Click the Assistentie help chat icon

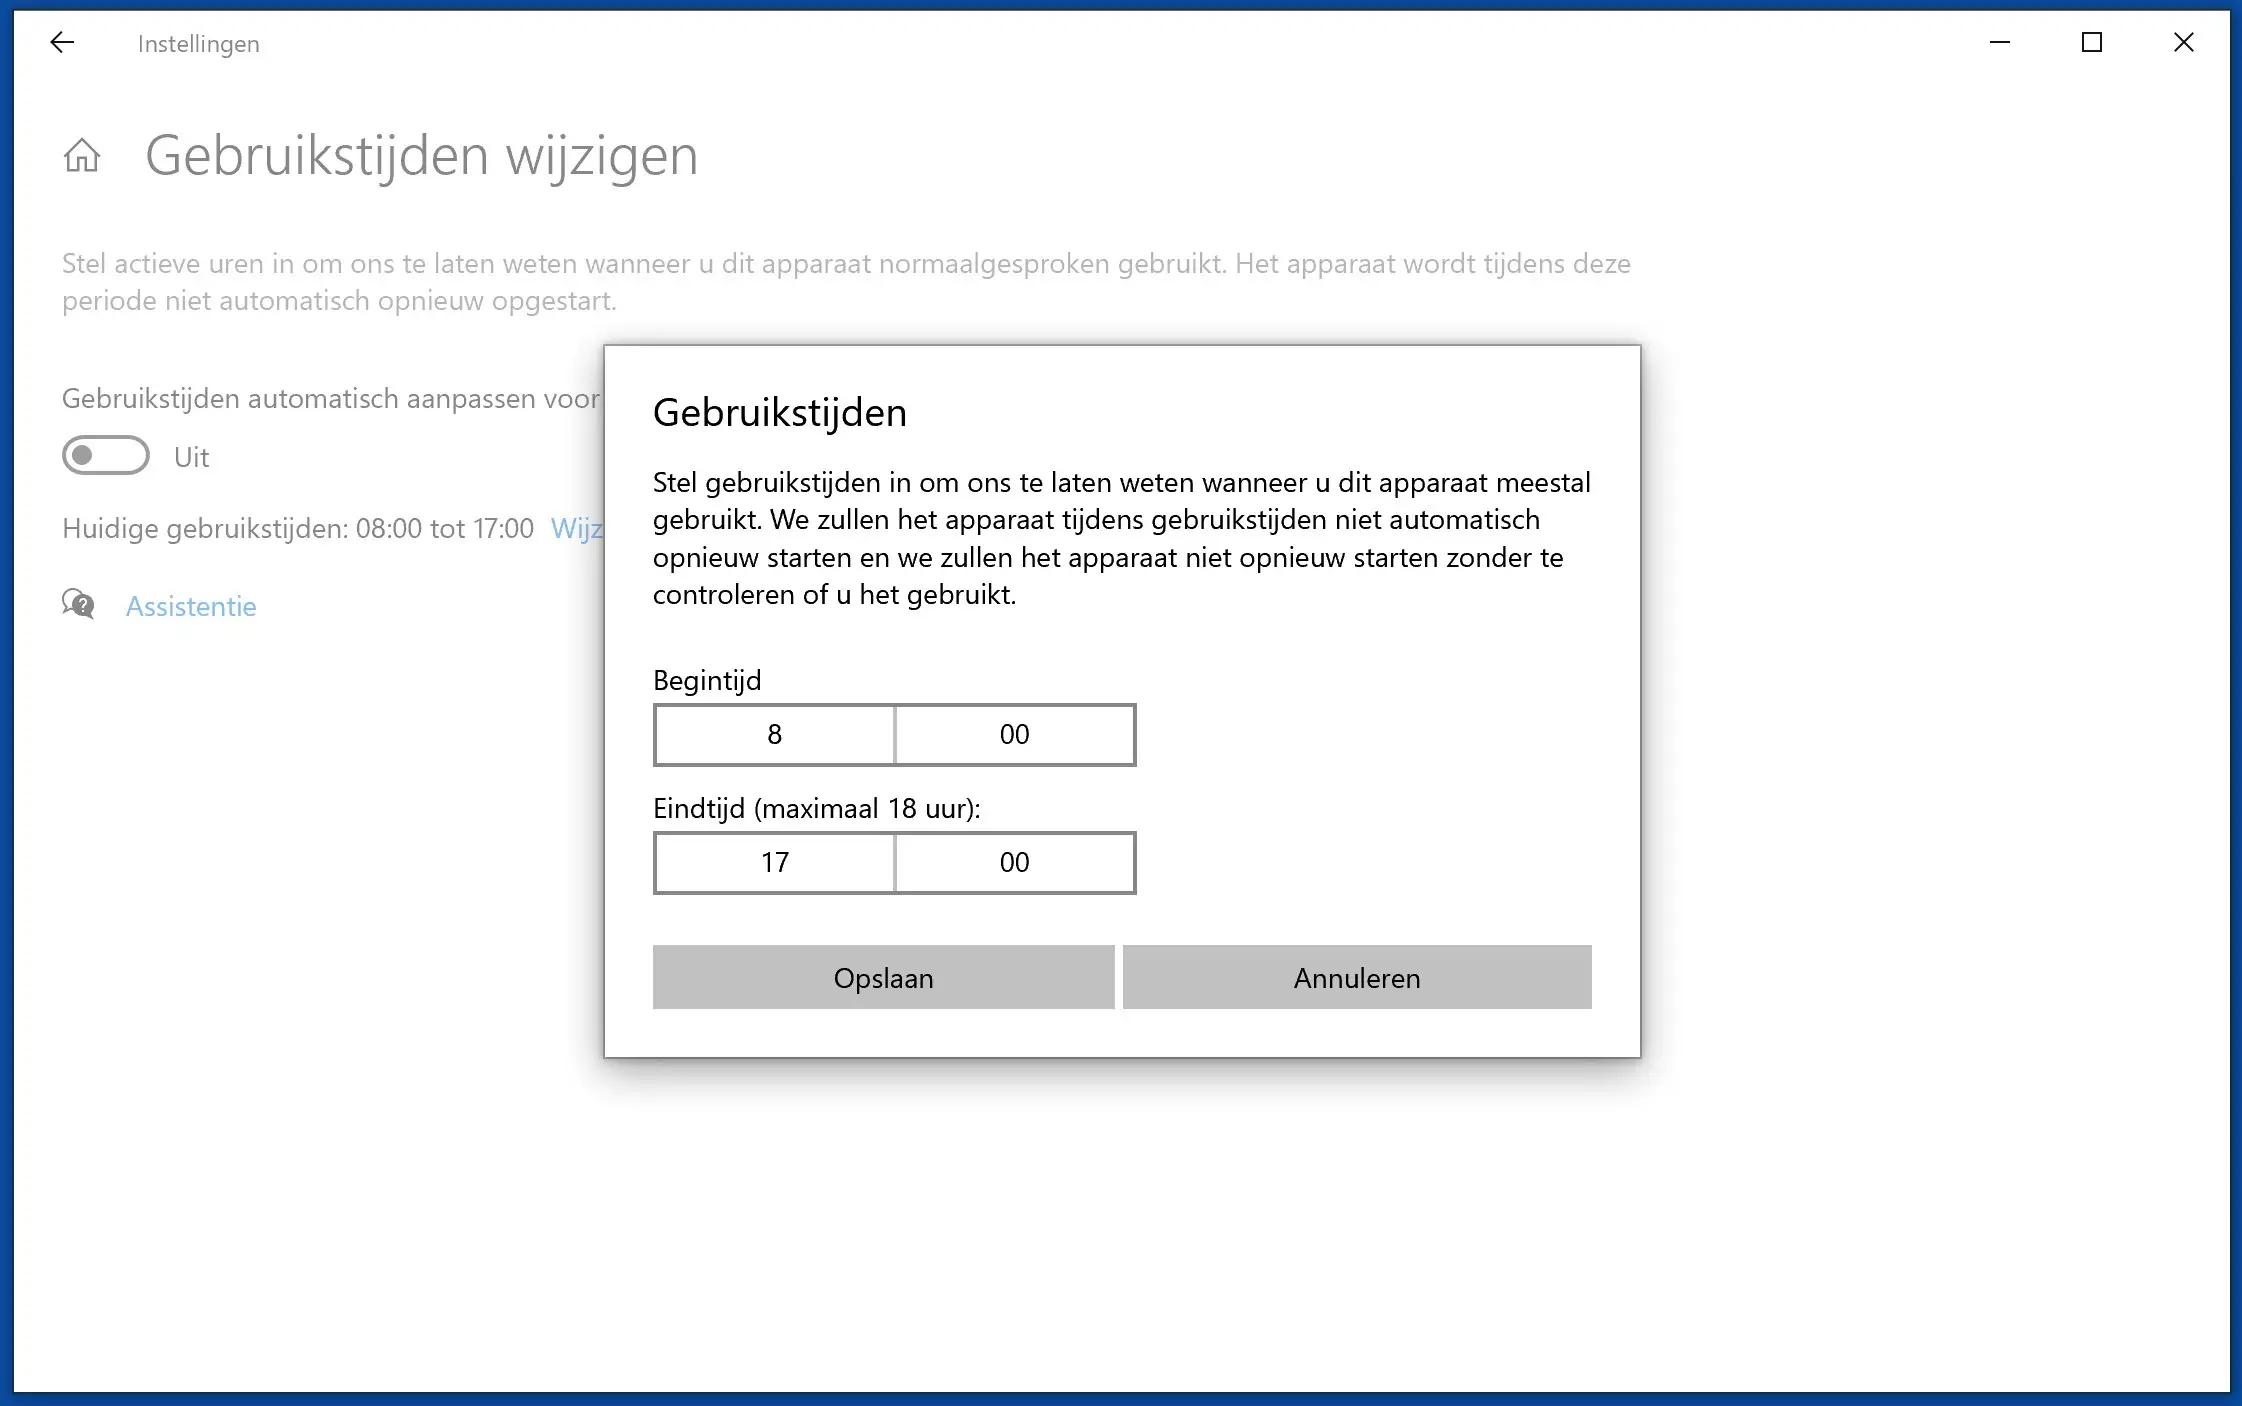[78, 604]
